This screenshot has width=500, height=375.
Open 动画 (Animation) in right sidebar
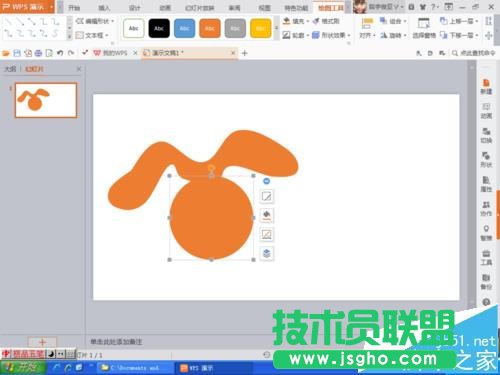coord(486,111)
